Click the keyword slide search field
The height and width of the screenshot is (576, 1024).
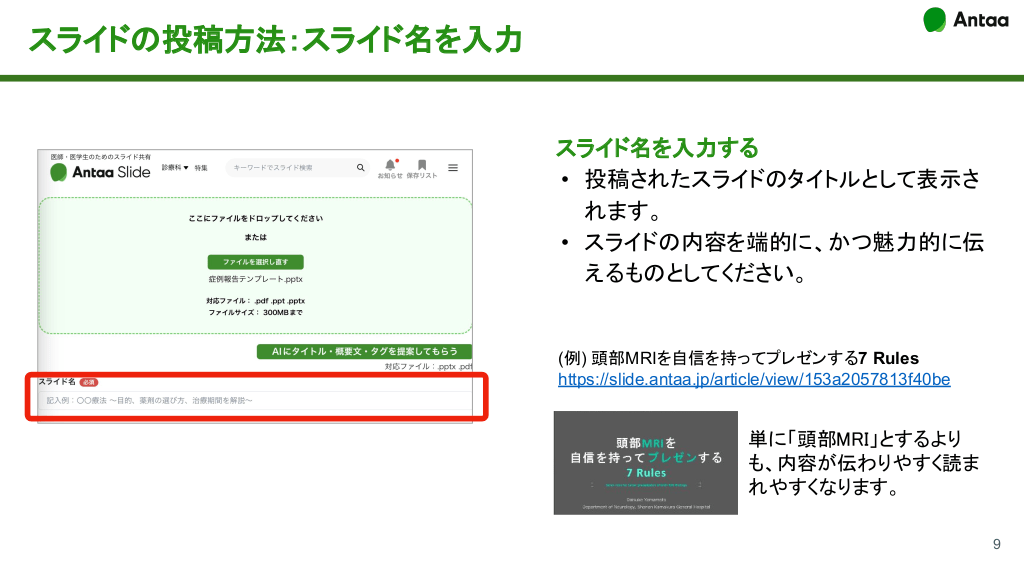288,168
